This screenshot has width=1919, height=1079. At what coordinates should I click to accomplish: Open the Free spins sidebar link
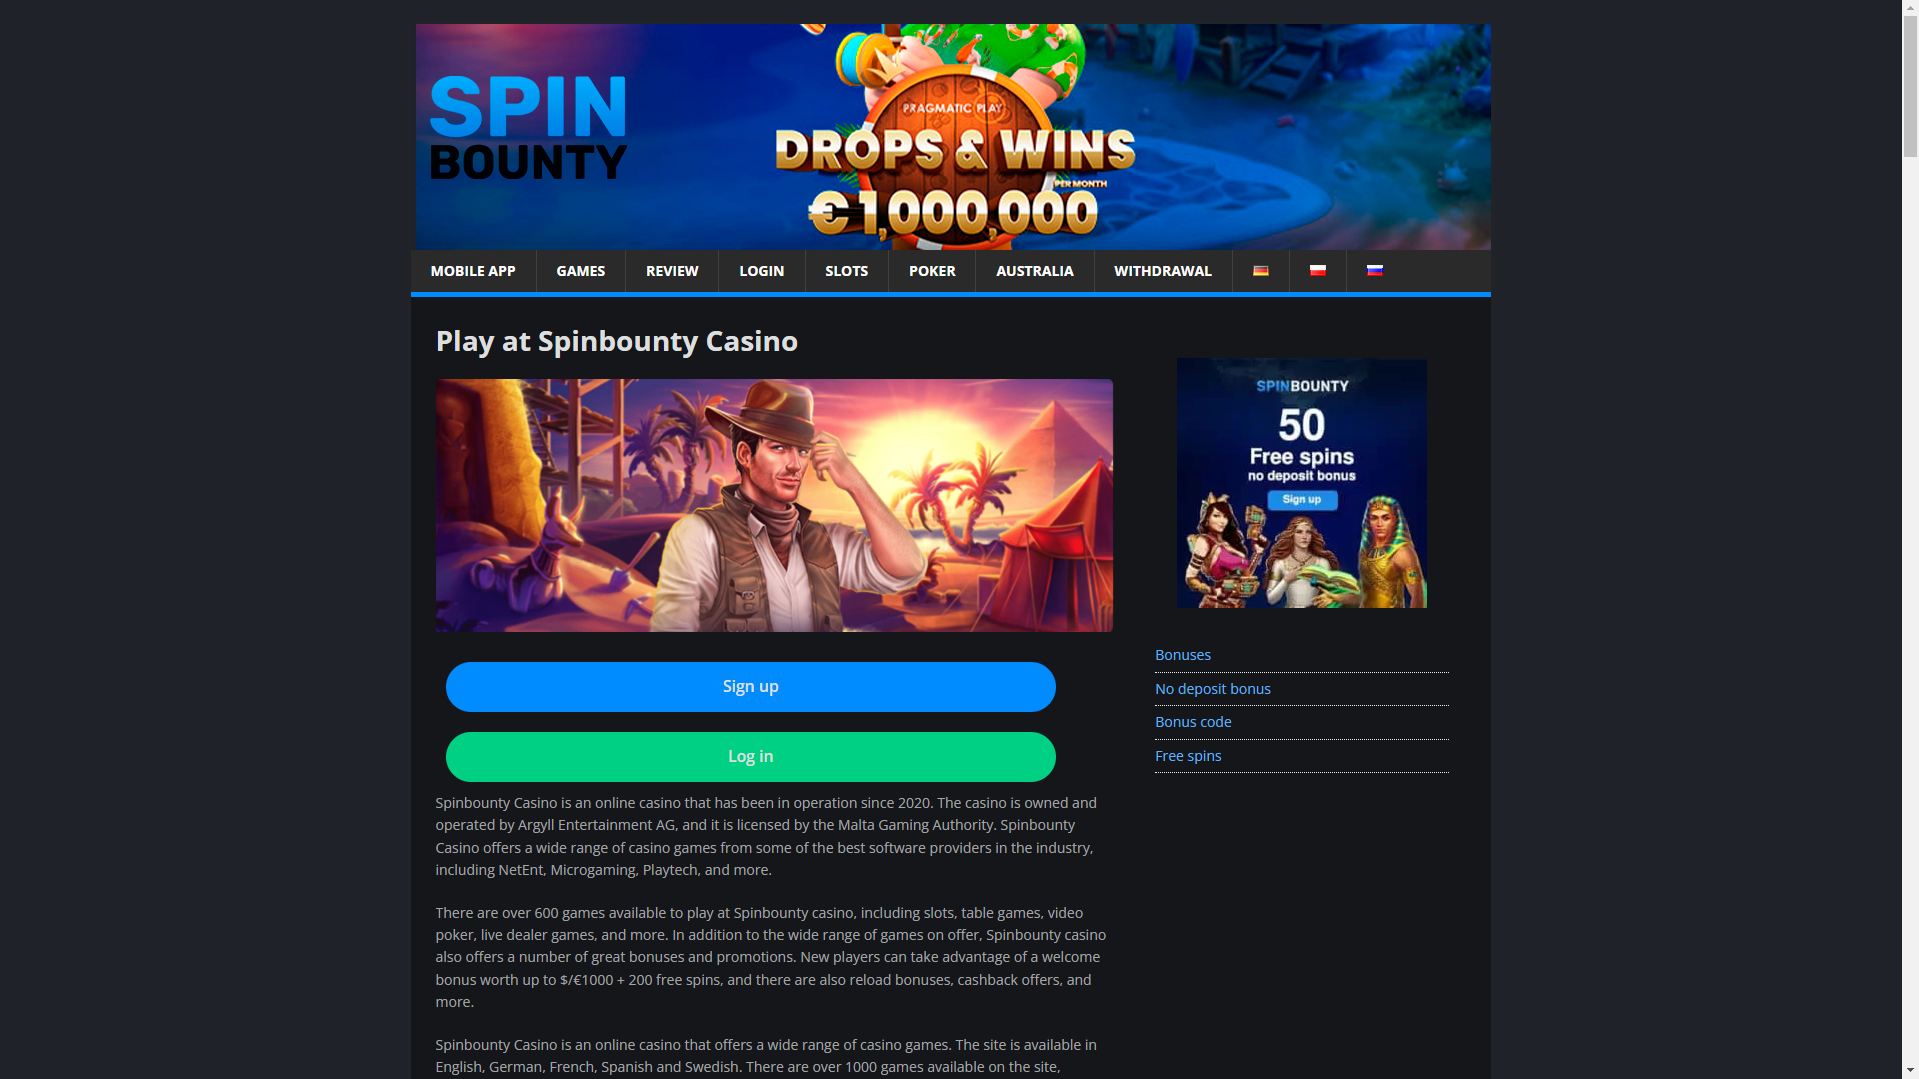tap(1188, 756)
